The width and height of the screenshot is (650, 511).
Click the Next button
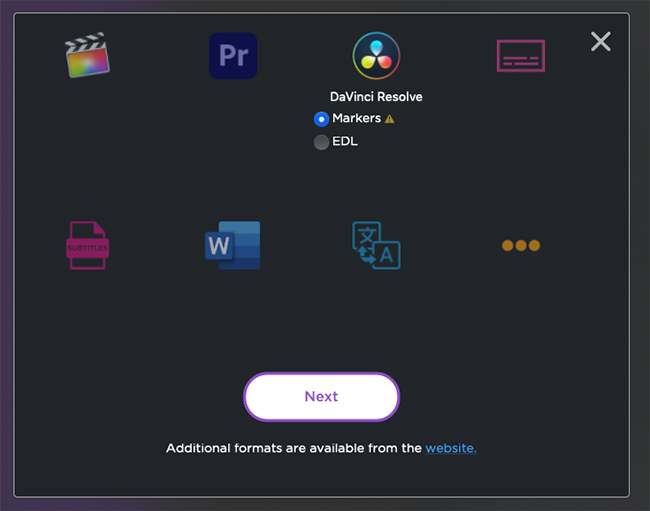(x=321, y=397)
